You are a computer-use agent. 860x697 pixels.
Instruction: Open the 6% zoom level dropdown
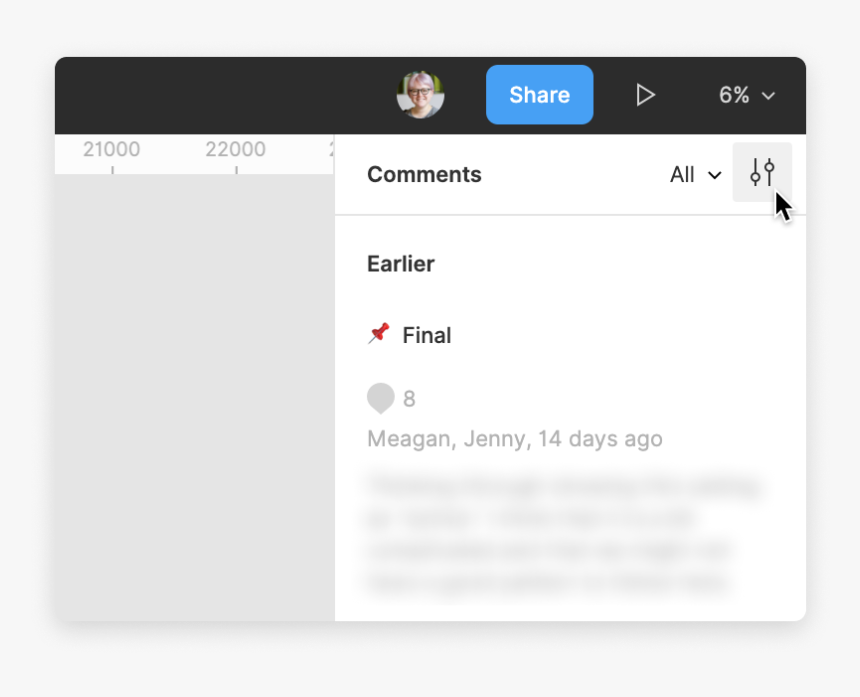[x=746, y=95]
